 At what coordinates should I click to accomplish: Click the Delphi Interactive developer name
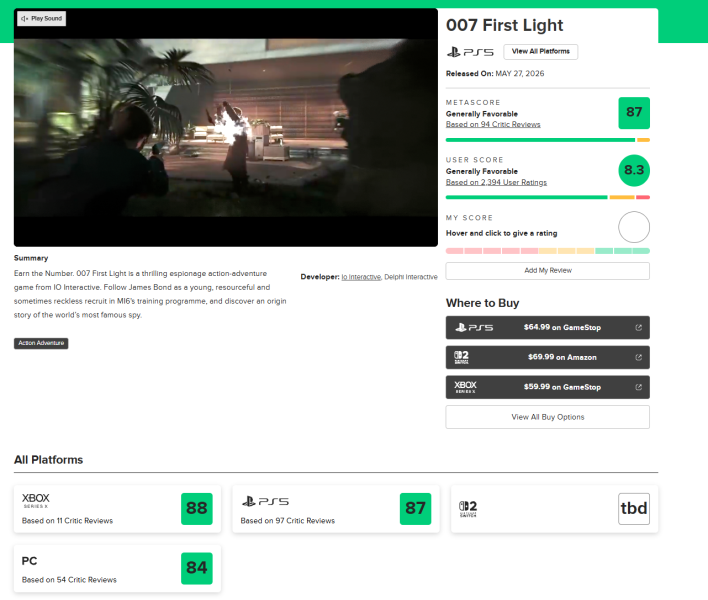click(x=410, y=277)
